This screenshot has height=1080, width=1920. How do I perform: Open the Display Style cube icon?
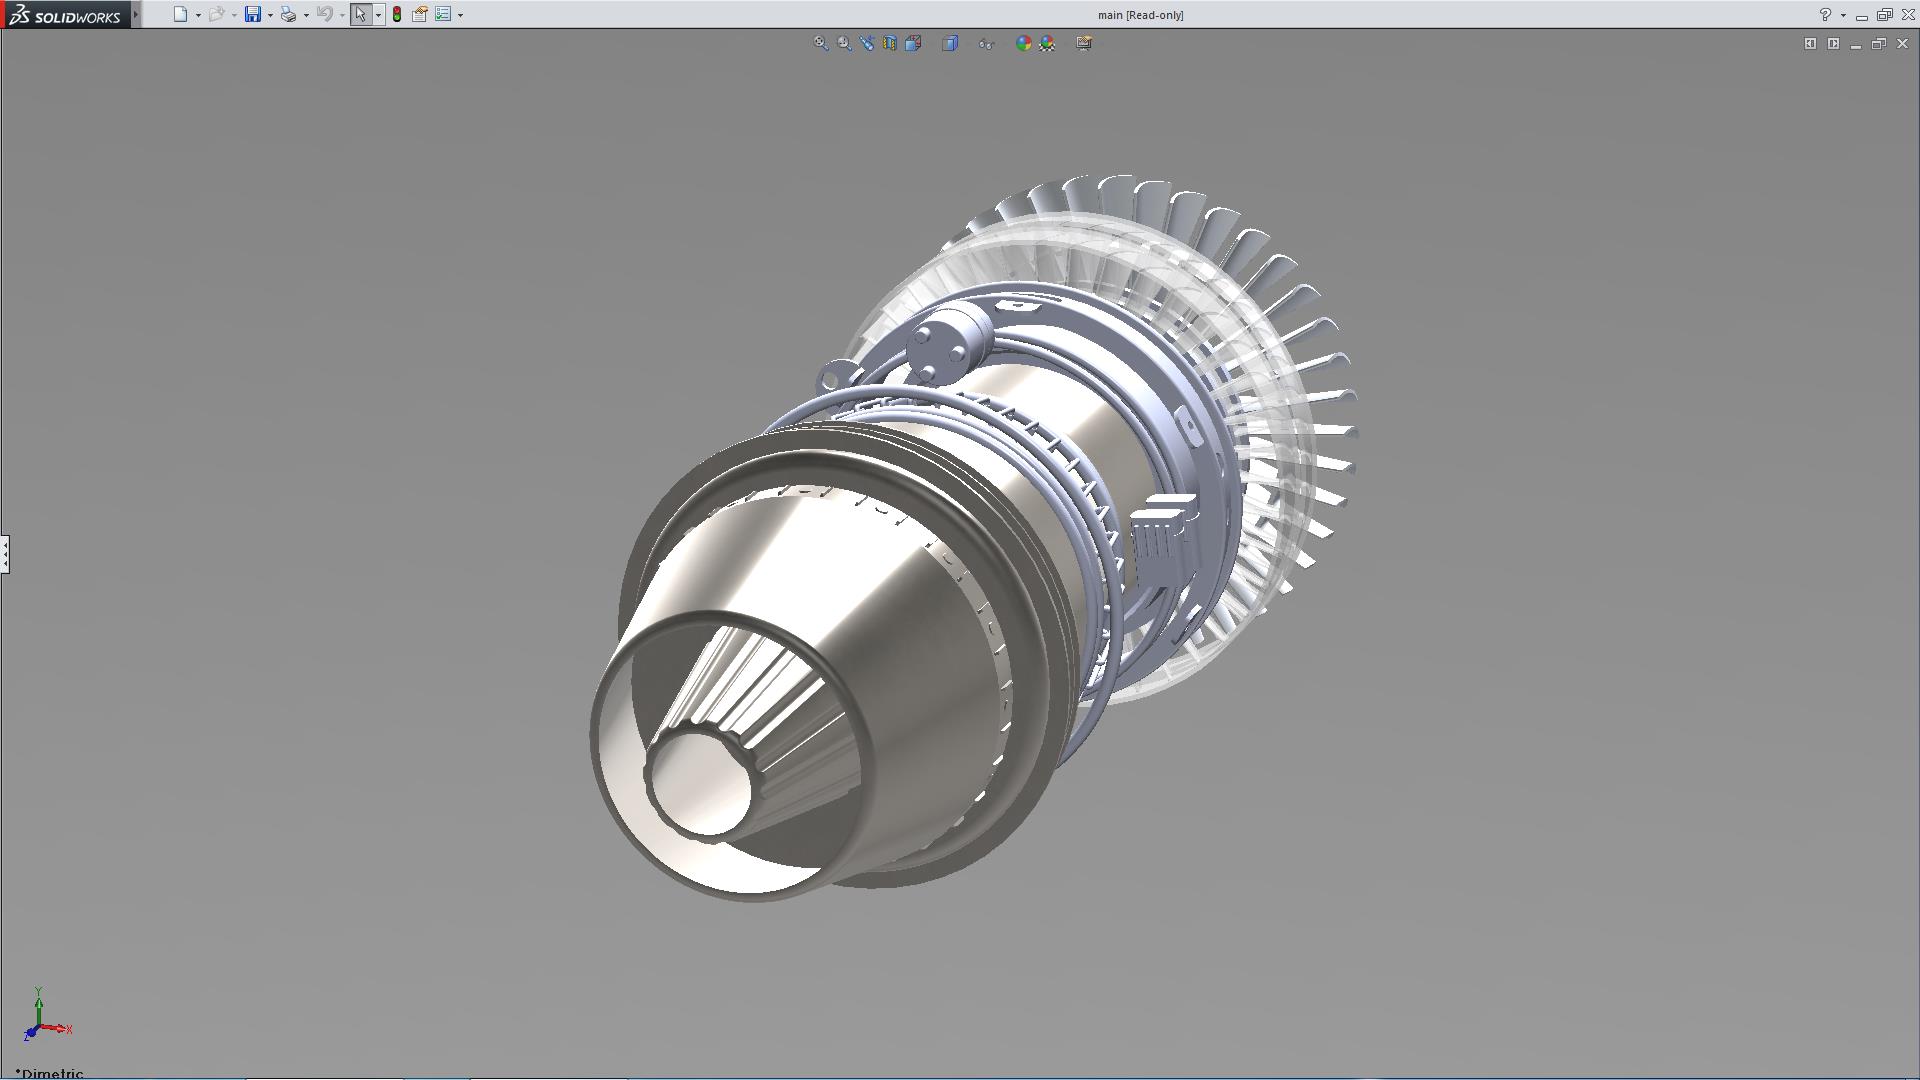click(x=950, y=43)
